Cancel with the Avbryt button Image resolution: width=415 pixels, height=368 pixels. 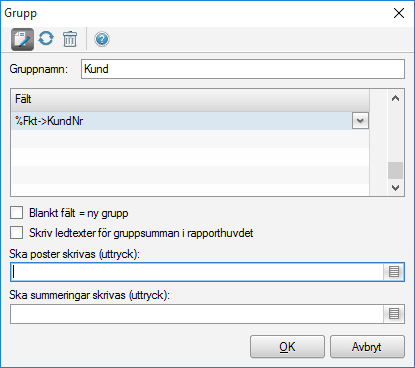click(367, 347)
